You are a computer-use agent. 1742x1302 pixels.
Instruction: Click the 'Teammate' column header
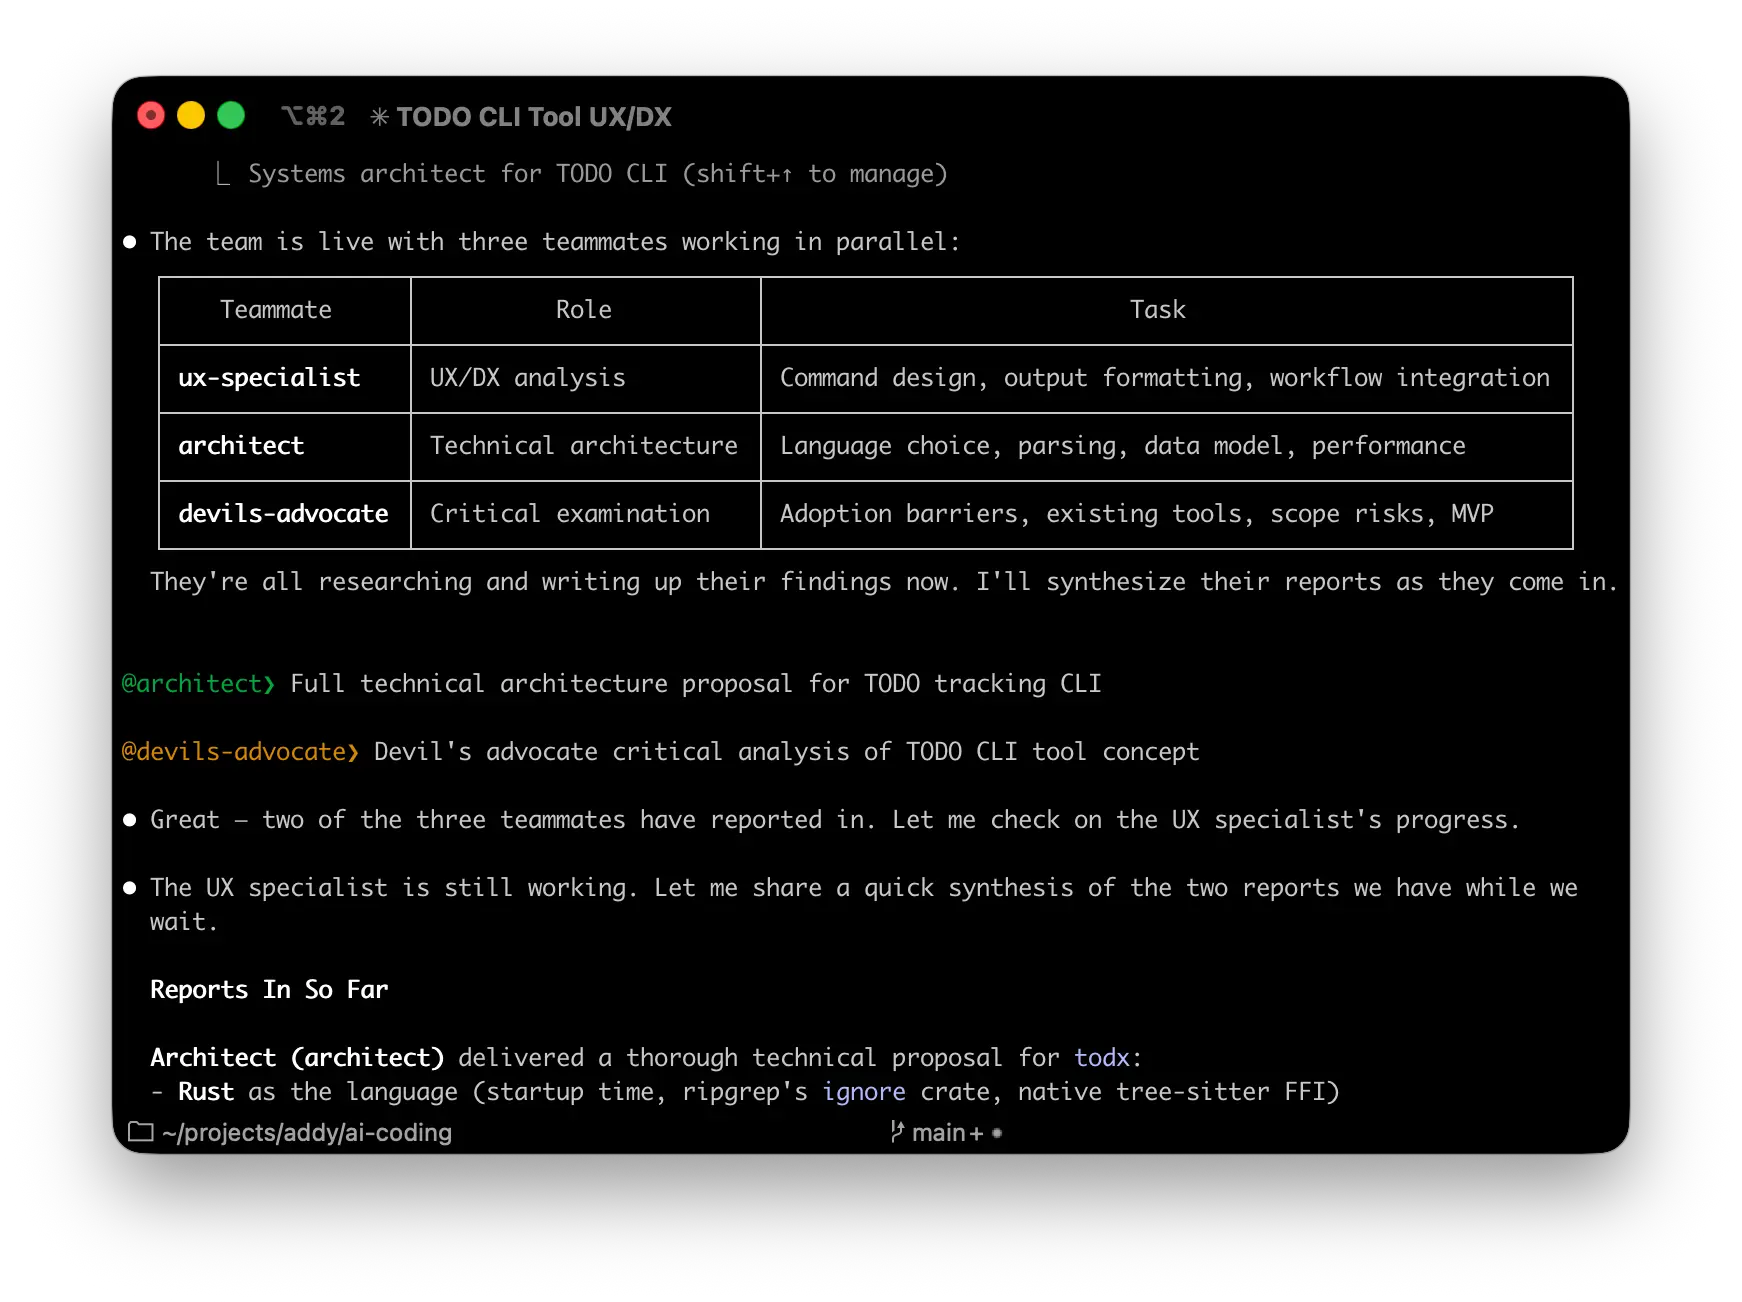275,309
